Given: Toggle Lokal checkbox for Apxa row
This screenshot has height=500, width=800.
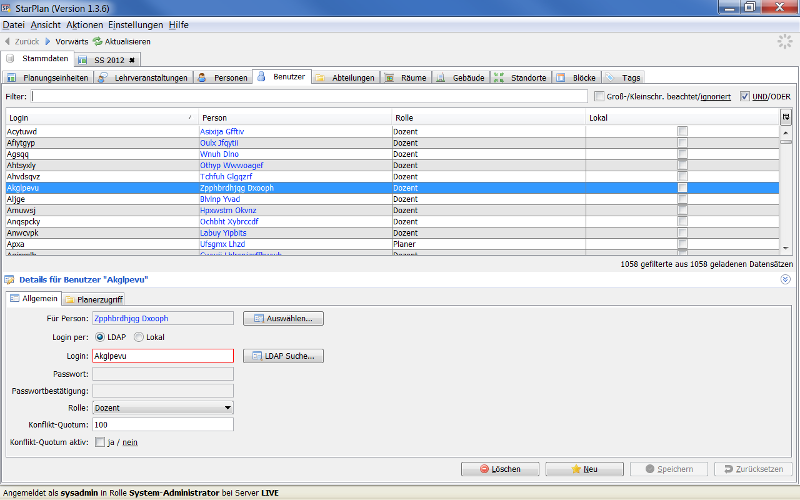Looking at the screenshot, I should (x=682, y=244).
